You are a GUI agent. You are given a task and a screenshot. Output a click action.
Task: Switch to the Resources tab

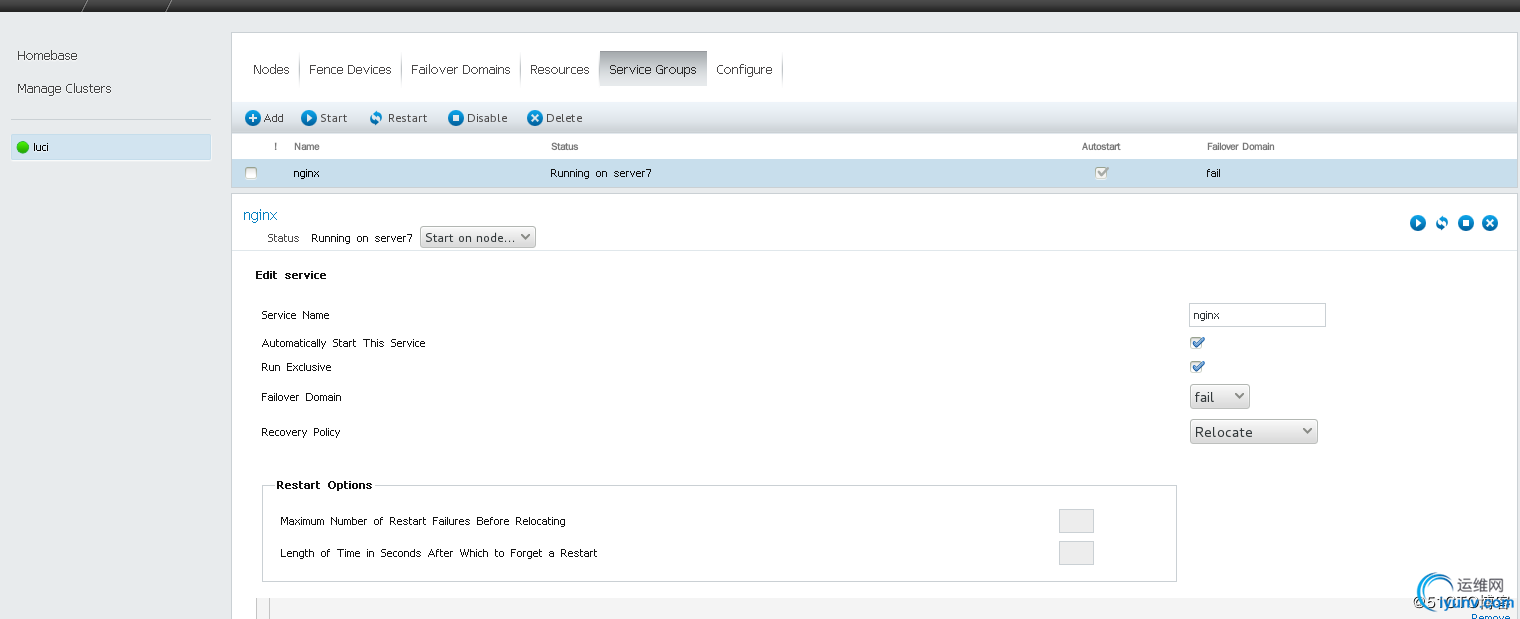(x=560, y=69)
